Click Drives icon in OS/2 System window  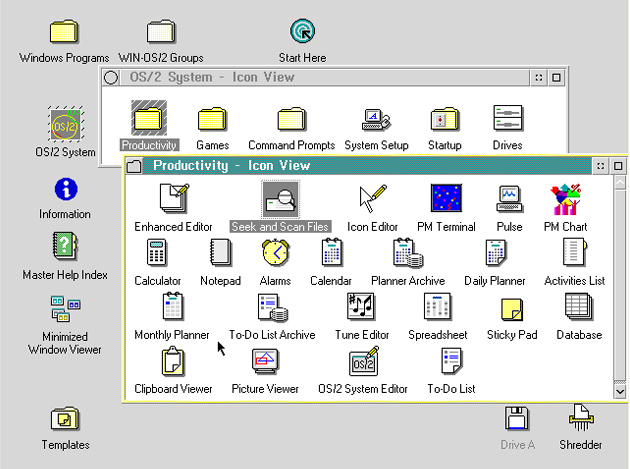[508, 118]
